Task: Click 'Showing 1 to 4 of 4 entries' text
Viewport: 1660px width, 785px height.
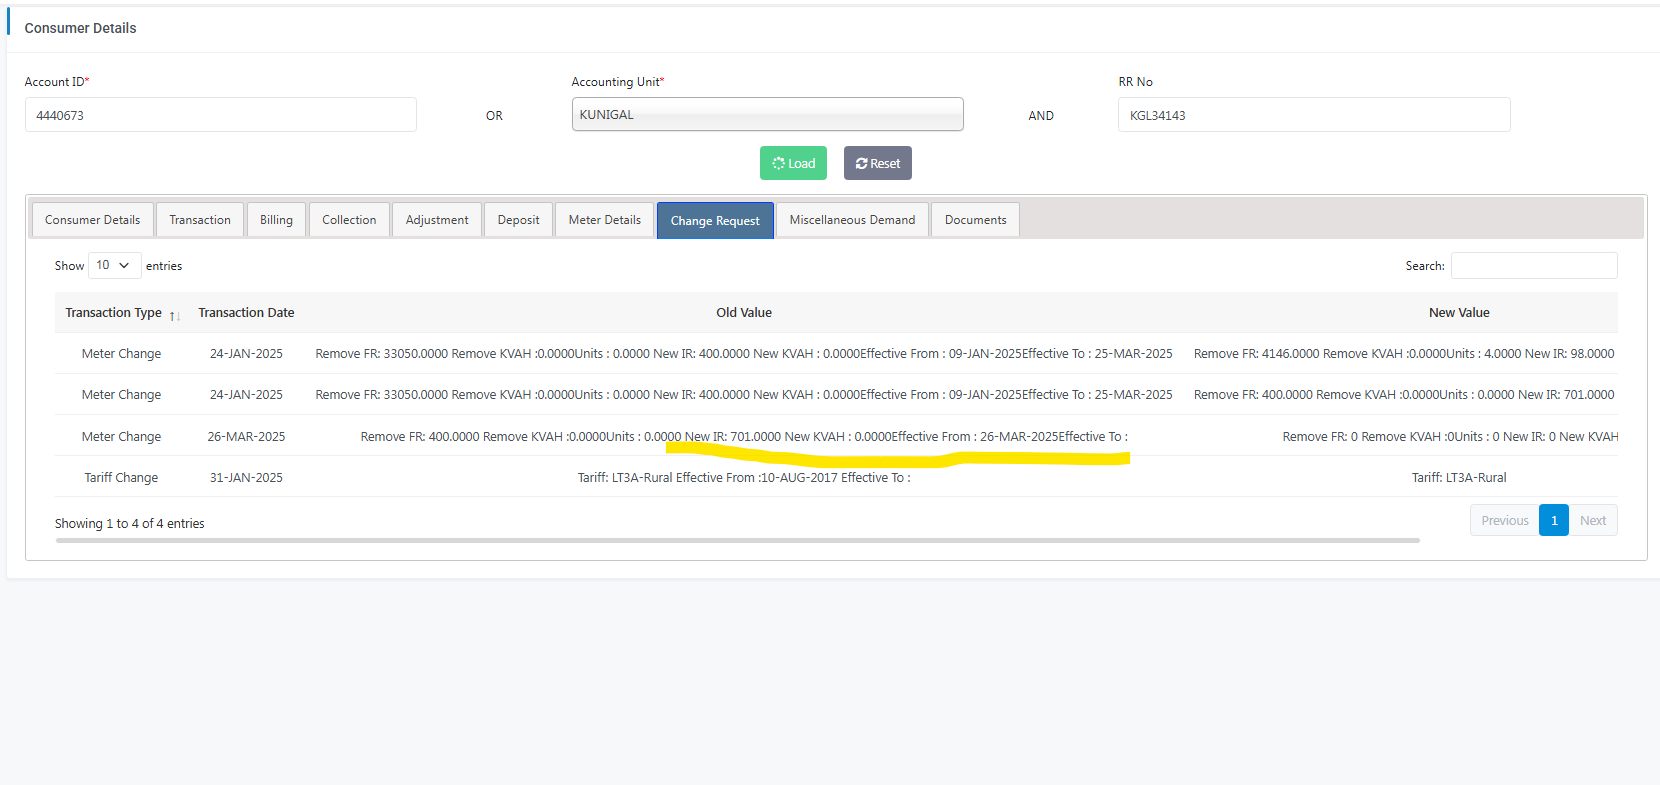Action: point(130,524)
